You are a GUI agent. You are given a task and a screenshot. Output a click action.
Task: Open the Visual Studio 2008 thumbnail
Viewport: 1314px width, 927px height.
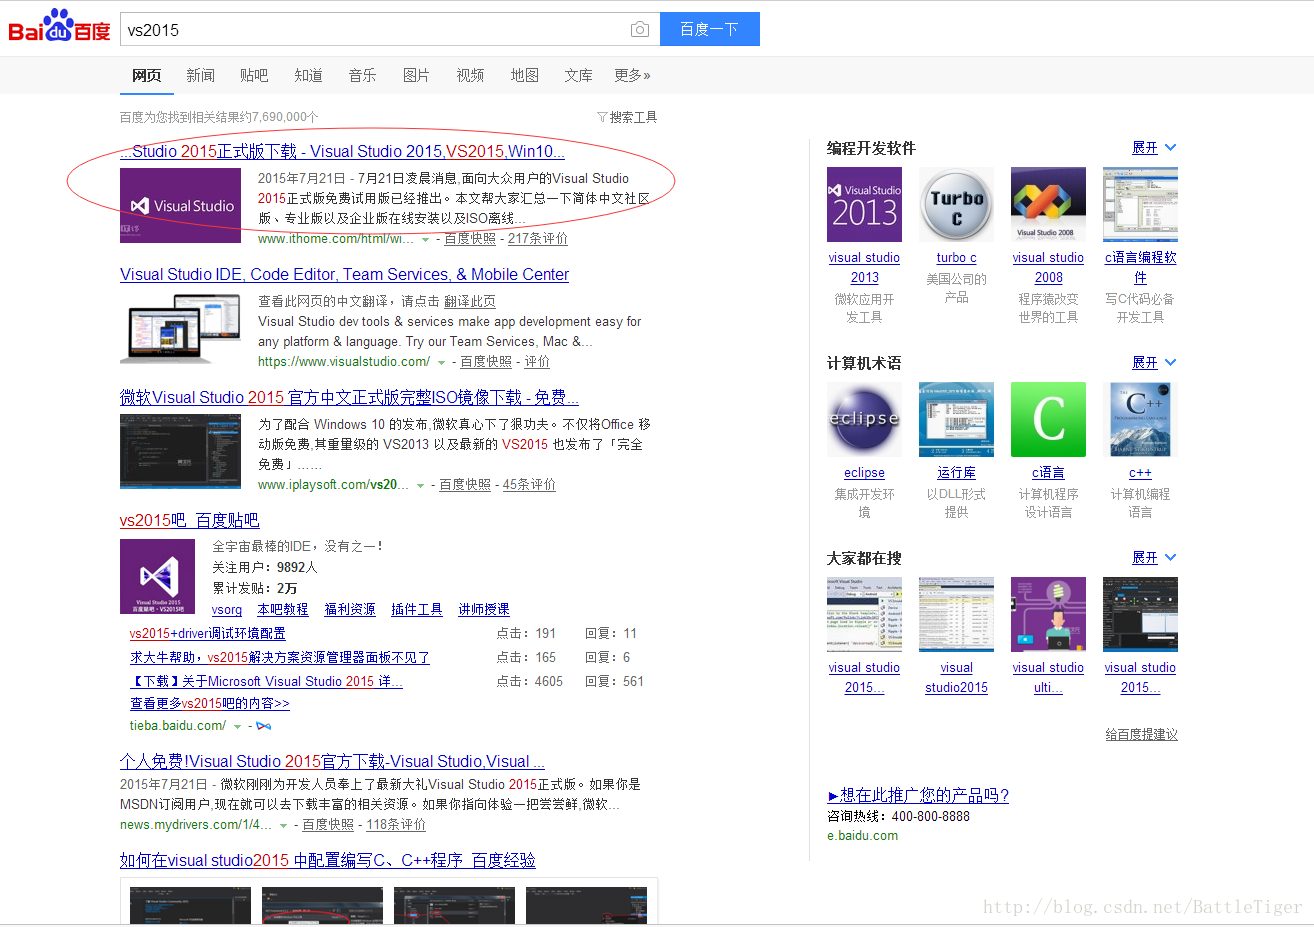pyautogui.click(x=1048, y=204)
